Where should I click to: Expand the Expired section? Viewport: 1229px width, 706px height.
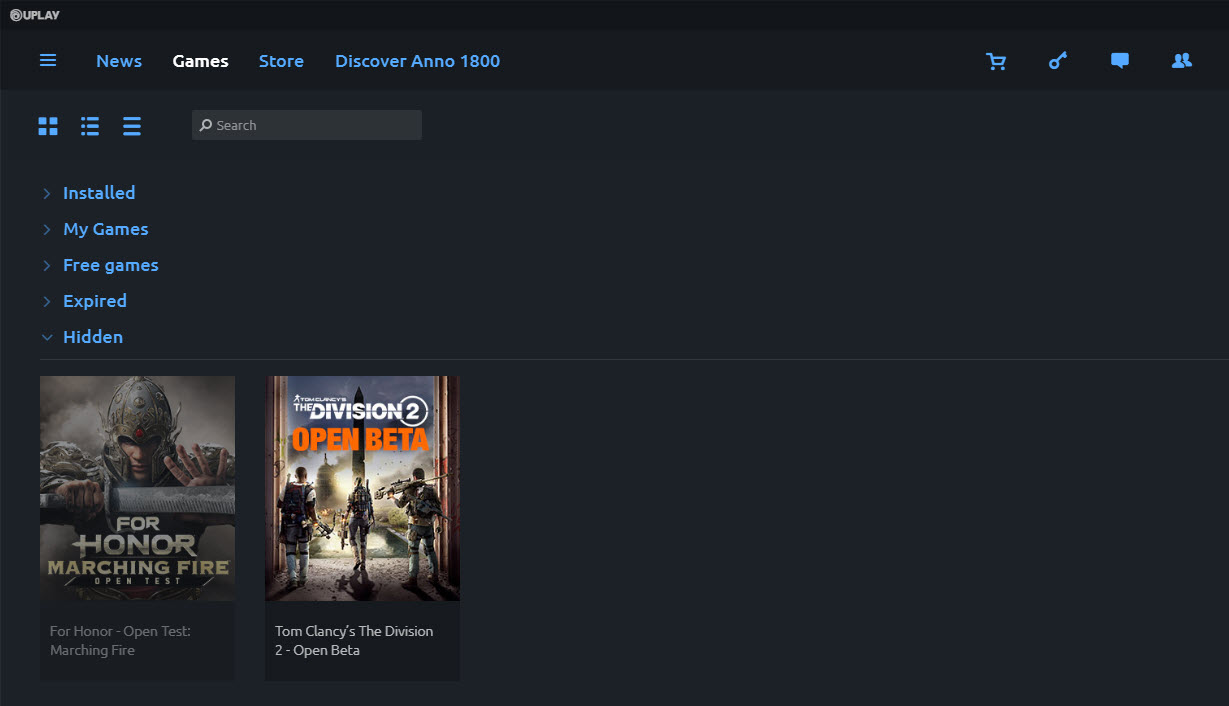click(94, 301)
